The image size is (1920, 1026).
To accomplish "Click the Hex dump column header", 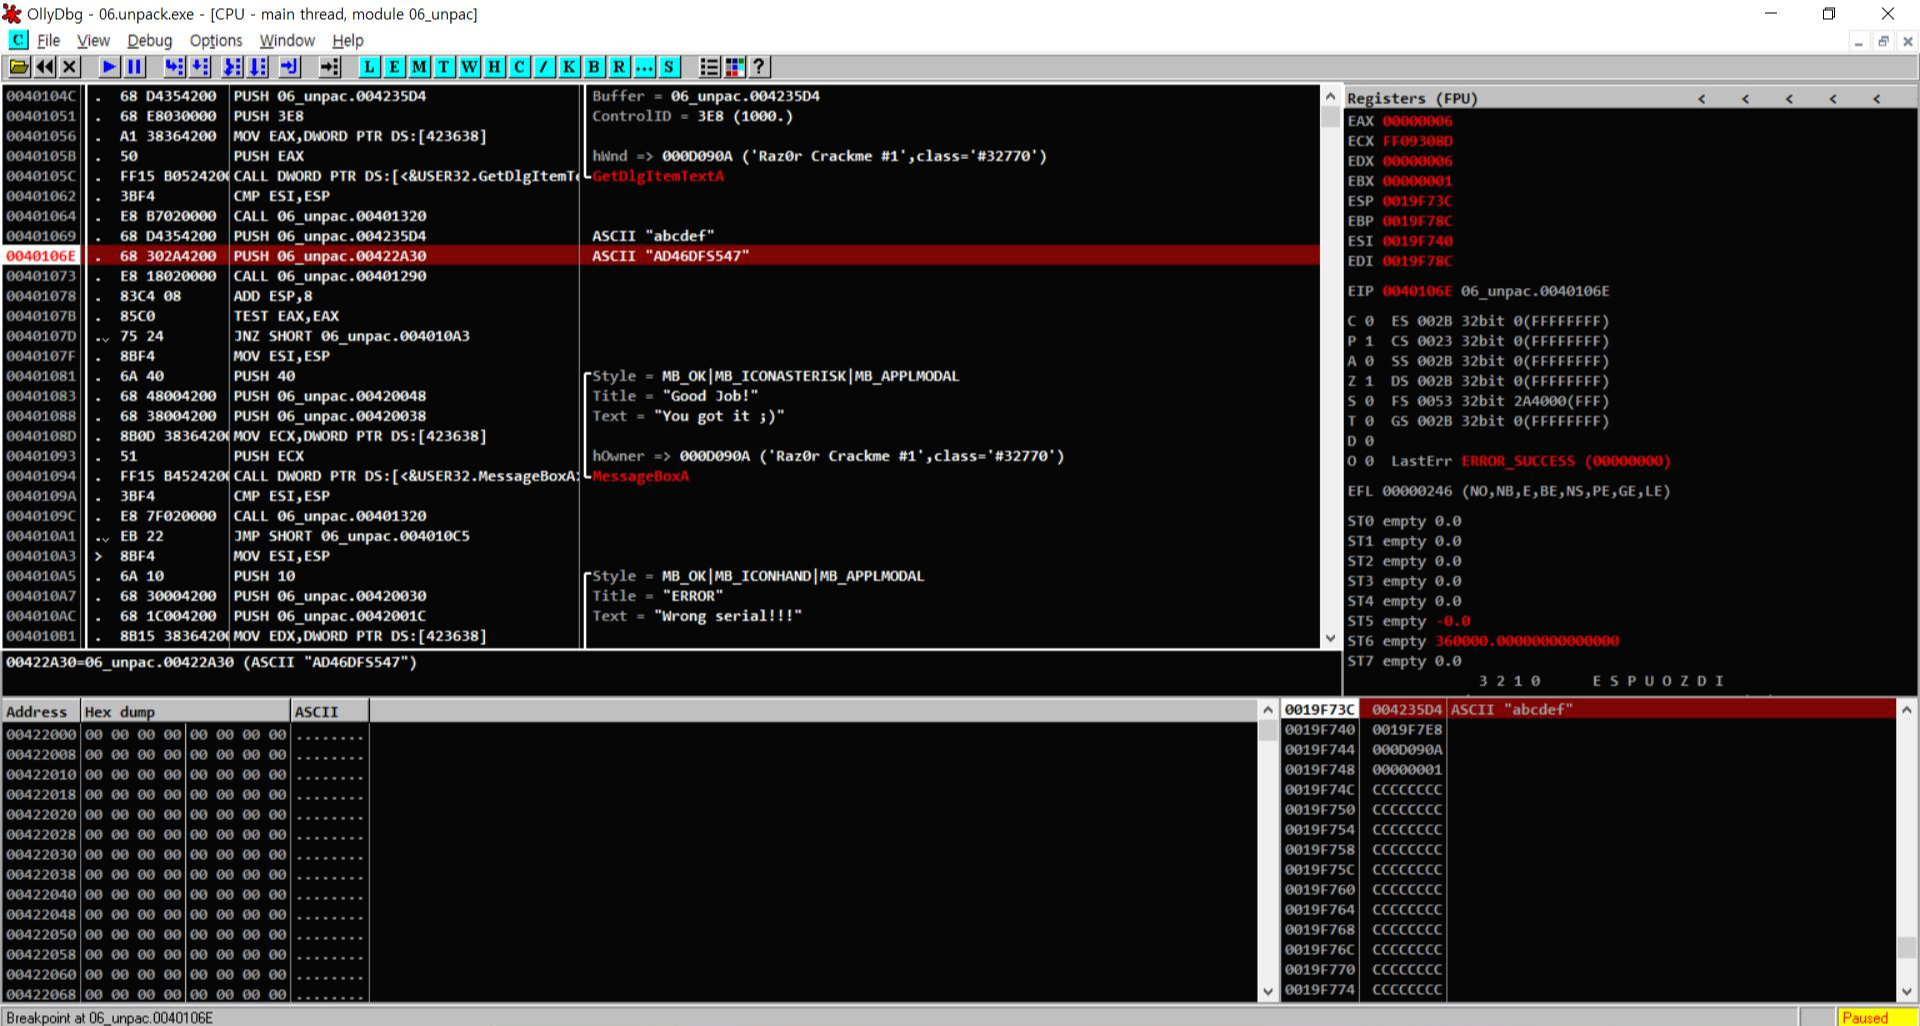I will click(185, 712).
